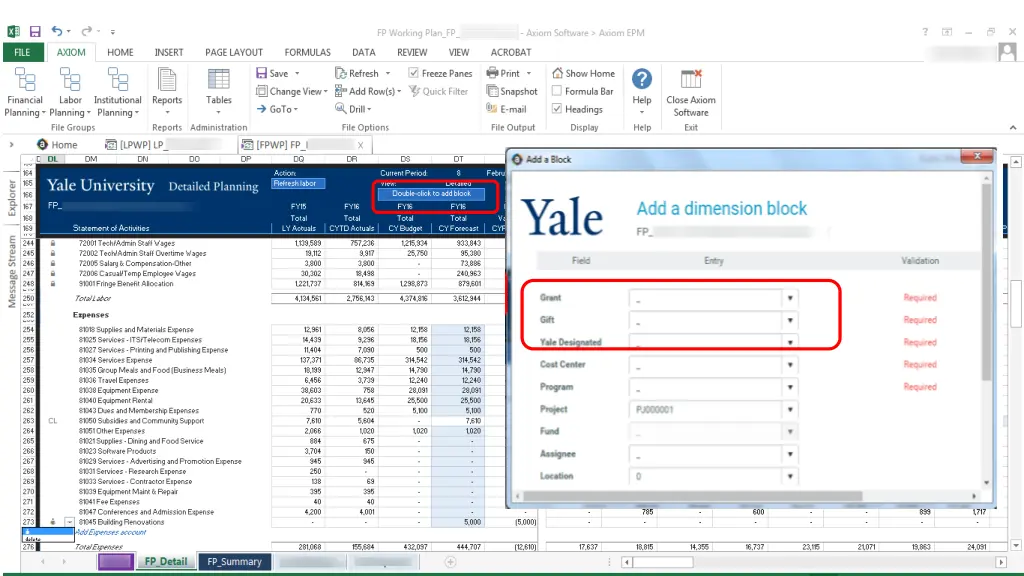Open the Program dropdown

[x=790, y=387]
